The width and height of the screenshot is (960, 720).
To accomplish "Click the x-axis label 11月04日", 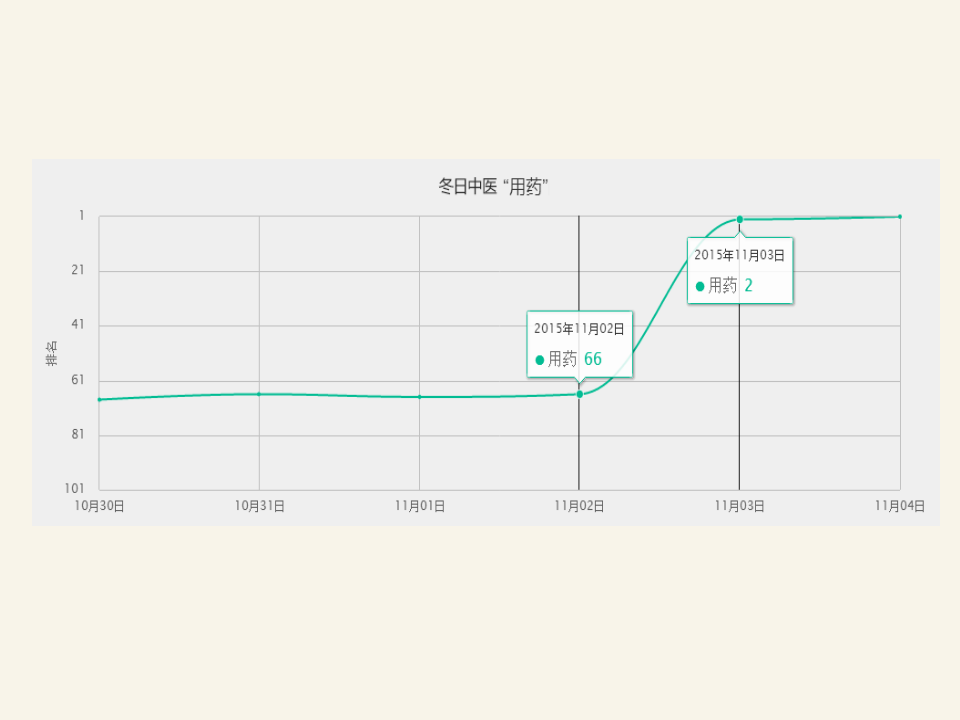I will 899,506.
